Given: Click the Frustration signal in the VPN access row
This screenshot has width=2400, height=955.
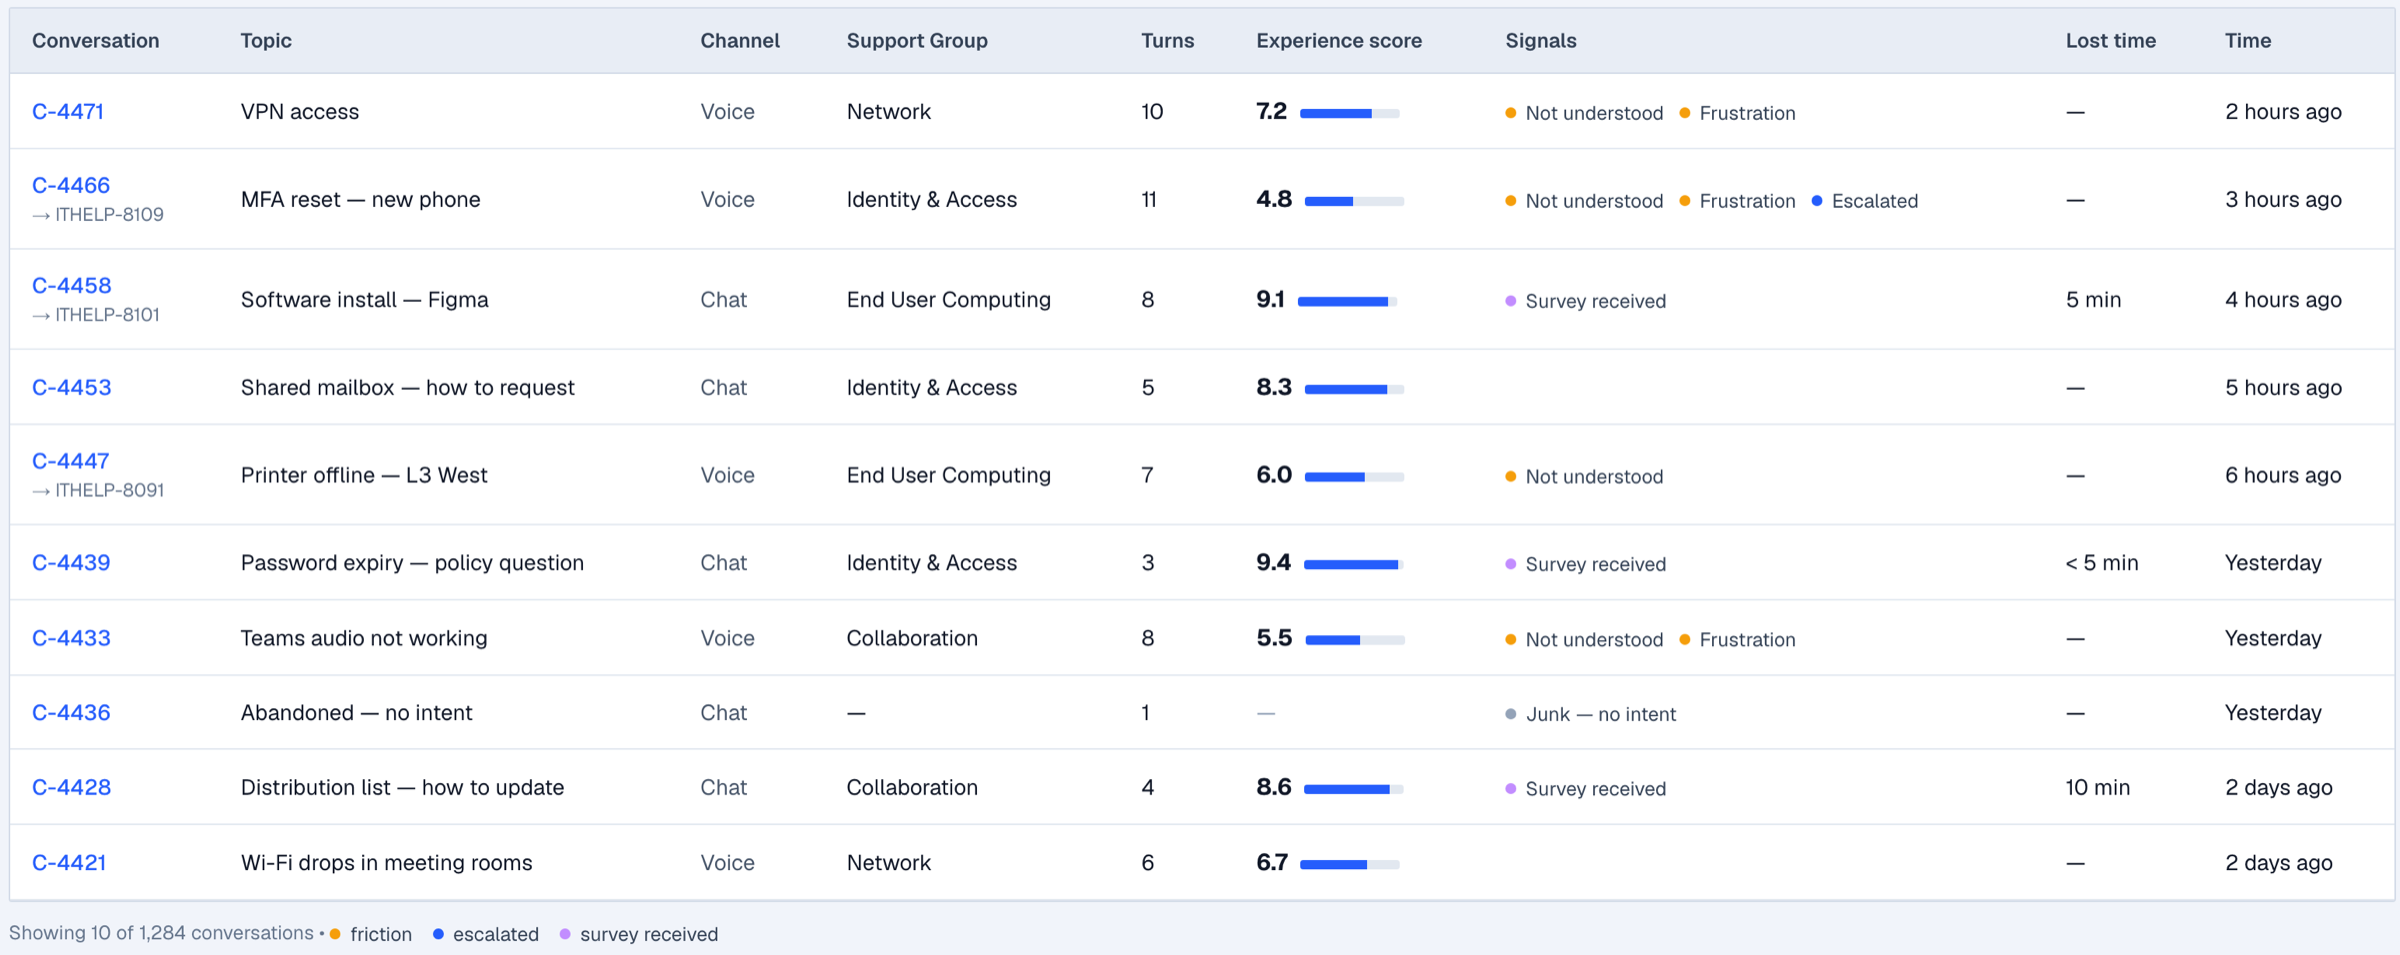Looking at the screenshot, I should click(1737, 113).
